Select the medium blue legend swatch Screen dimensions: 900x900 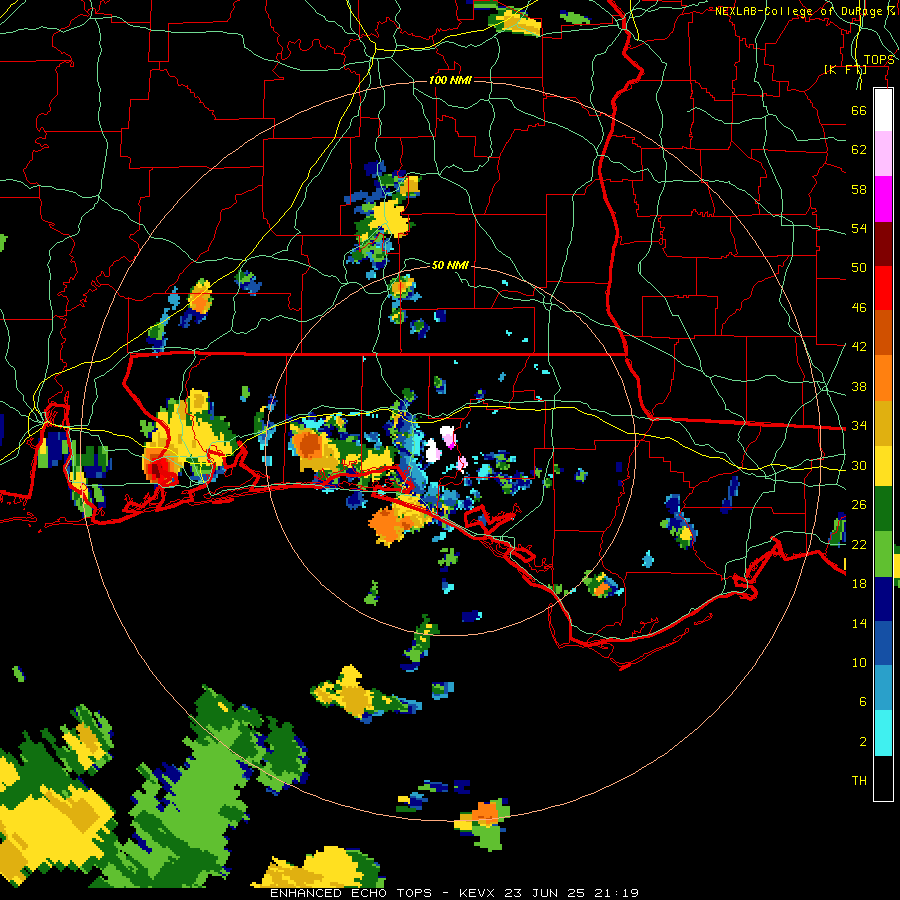[883, 644]
